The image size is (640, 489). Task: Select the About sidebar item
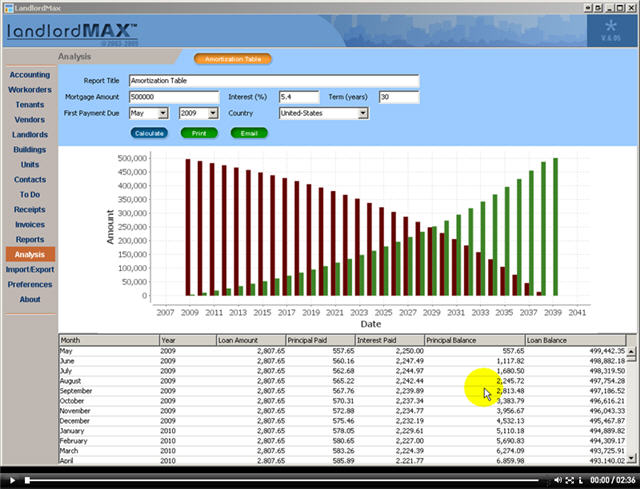tap(30, 300)
